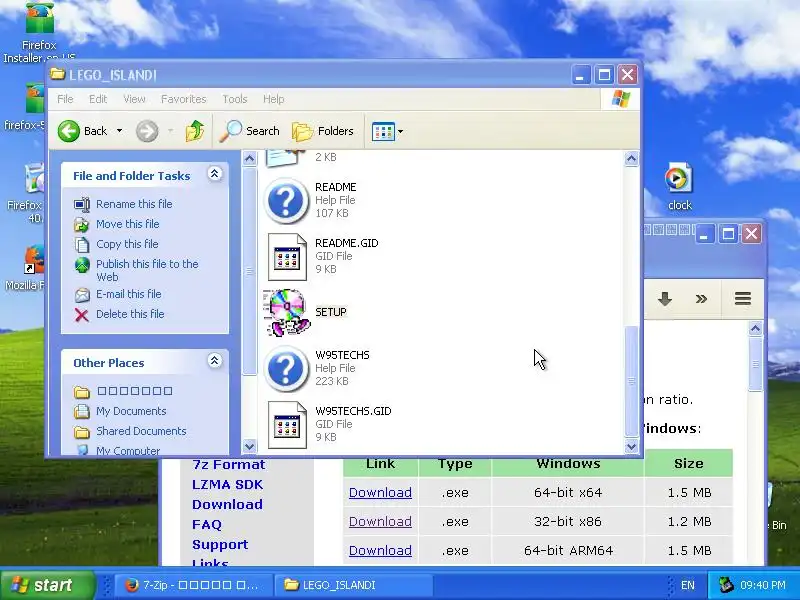Click Delete this file link
Viewport: 800px width, 600px height.
pyautogui.click(x=130, y=314)
